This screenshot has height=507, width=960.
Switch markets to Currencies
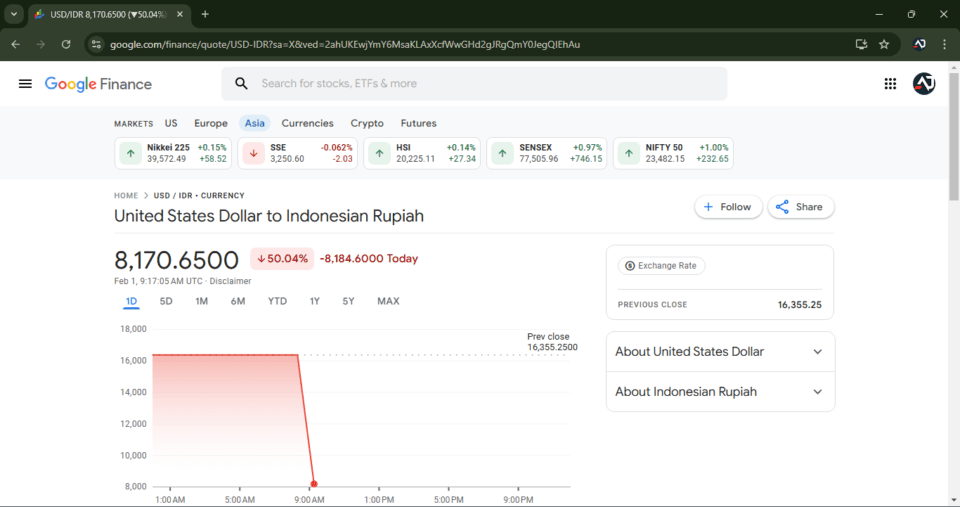coord(307,123)
